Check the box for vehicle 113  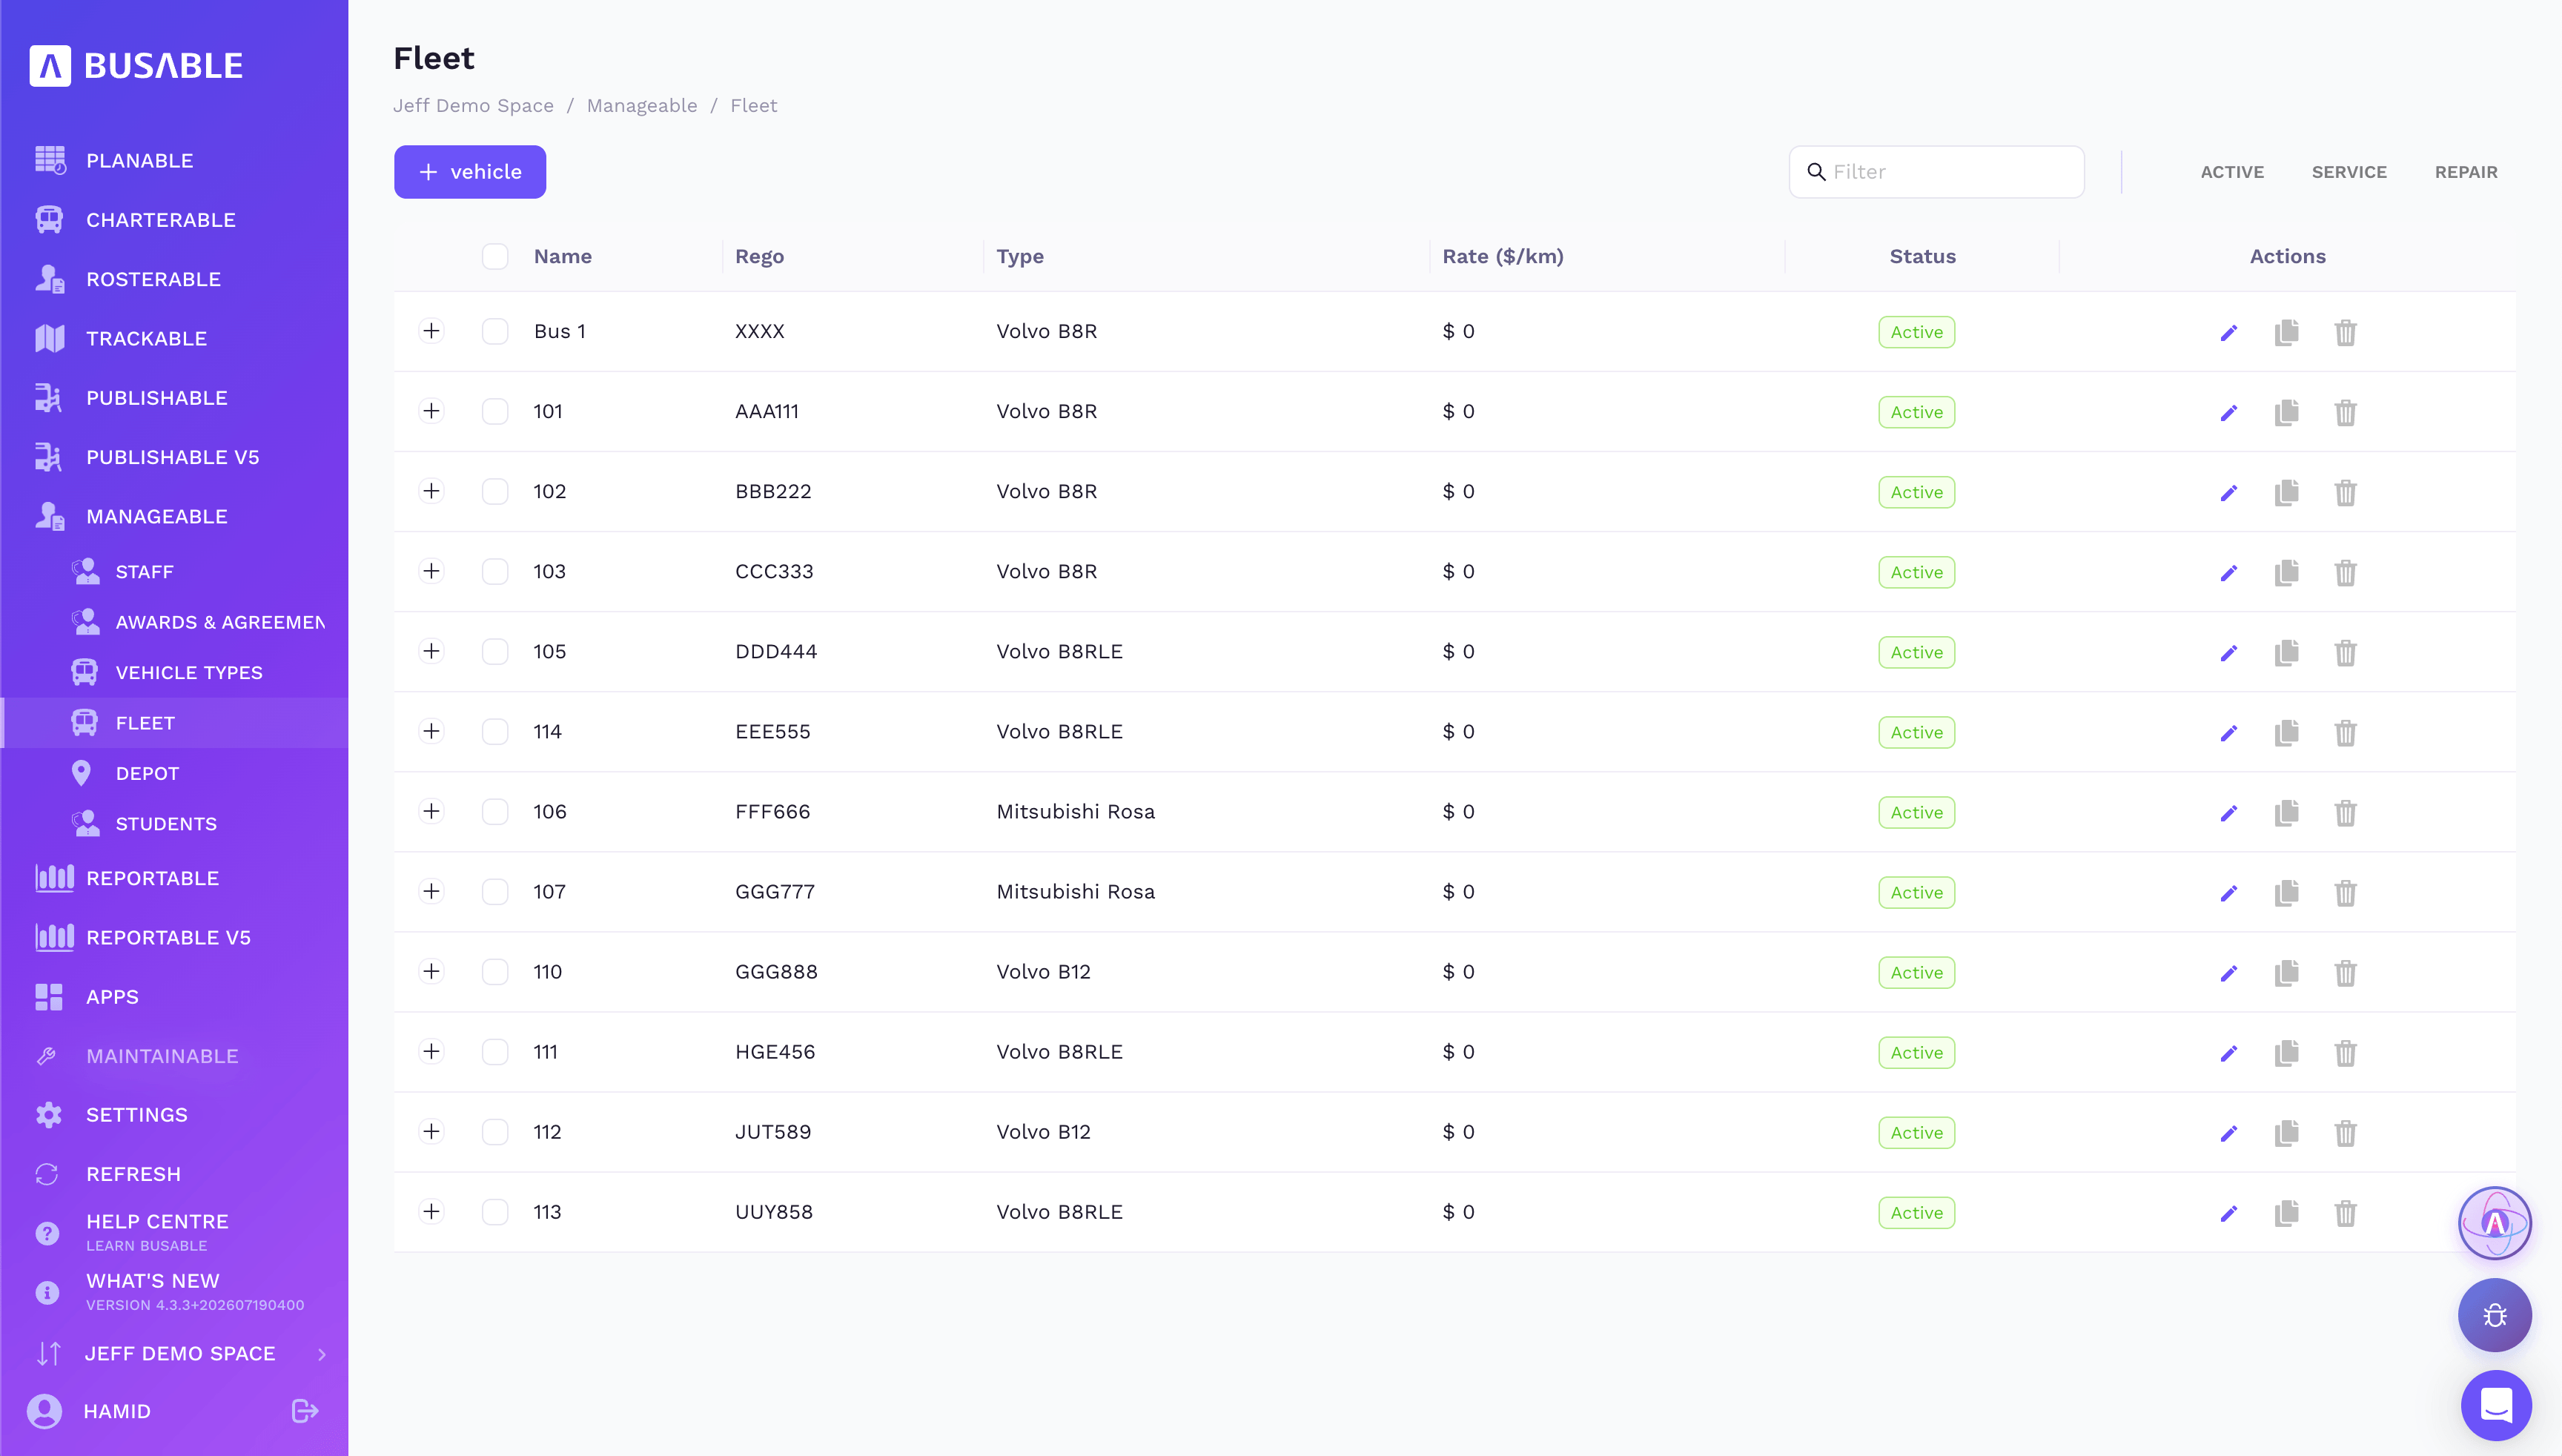[x=495, y=1211]
